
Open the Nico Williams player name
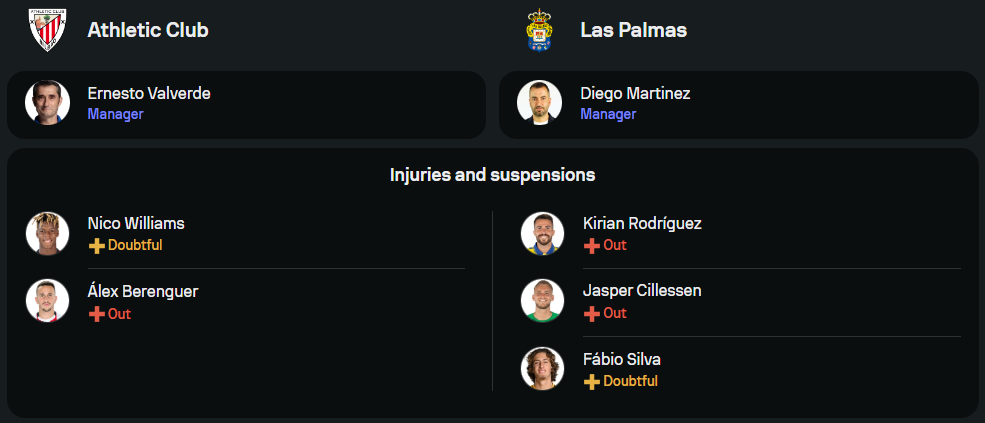(136, 224)
